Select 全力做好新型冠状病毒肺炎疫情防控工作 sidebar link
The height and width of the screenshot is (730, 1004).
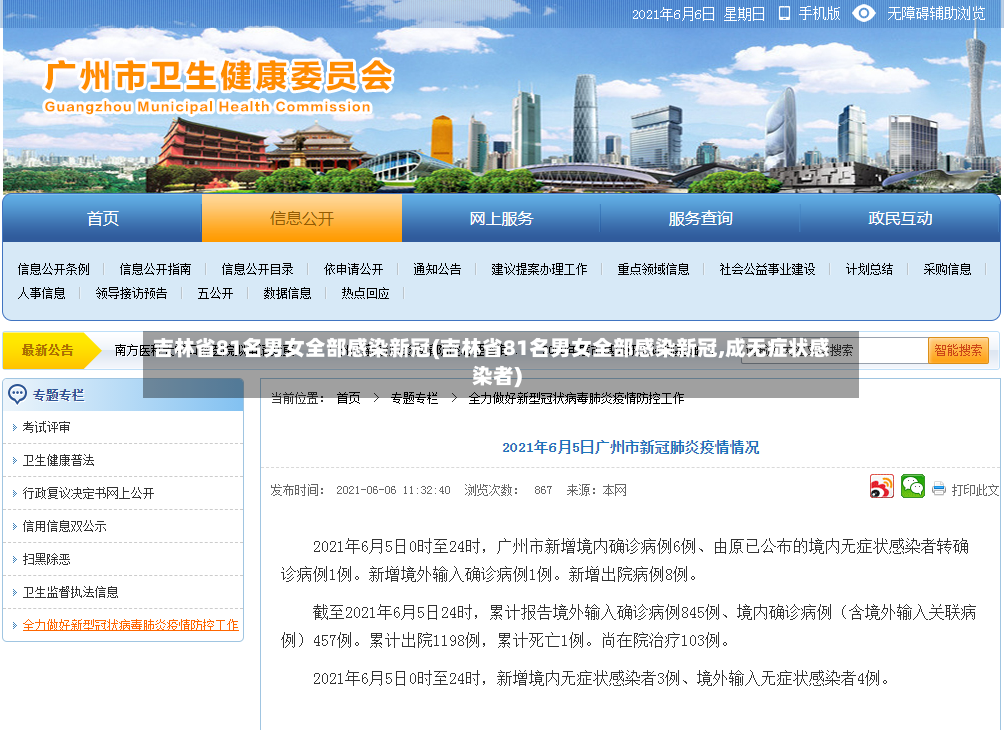pyautogui.click(x=131, y=625)
